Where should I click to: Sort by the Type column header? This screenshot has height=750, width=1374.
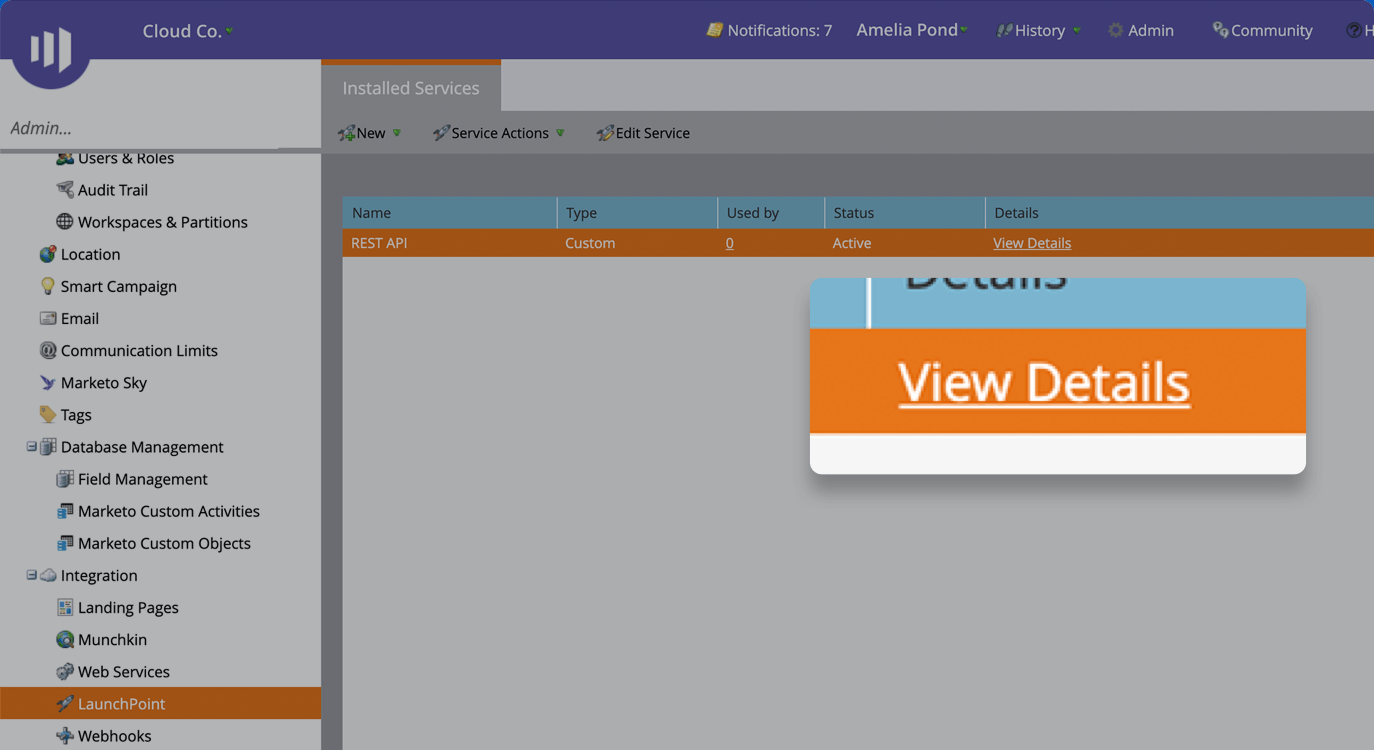tap(637, 213)
